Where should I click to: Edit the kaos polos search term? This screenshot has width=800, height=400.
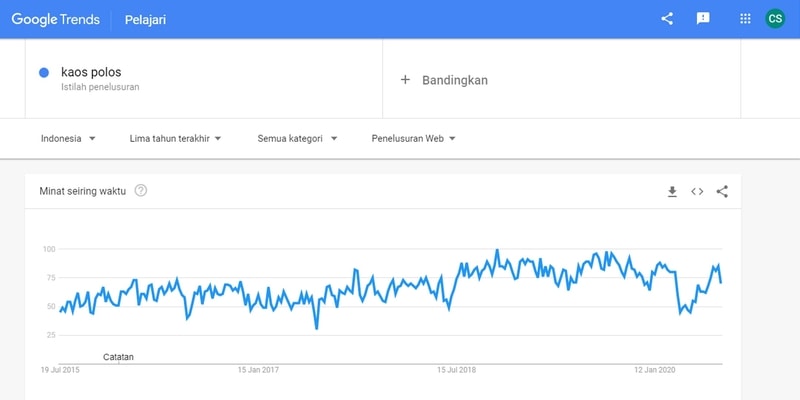point(91,72)
